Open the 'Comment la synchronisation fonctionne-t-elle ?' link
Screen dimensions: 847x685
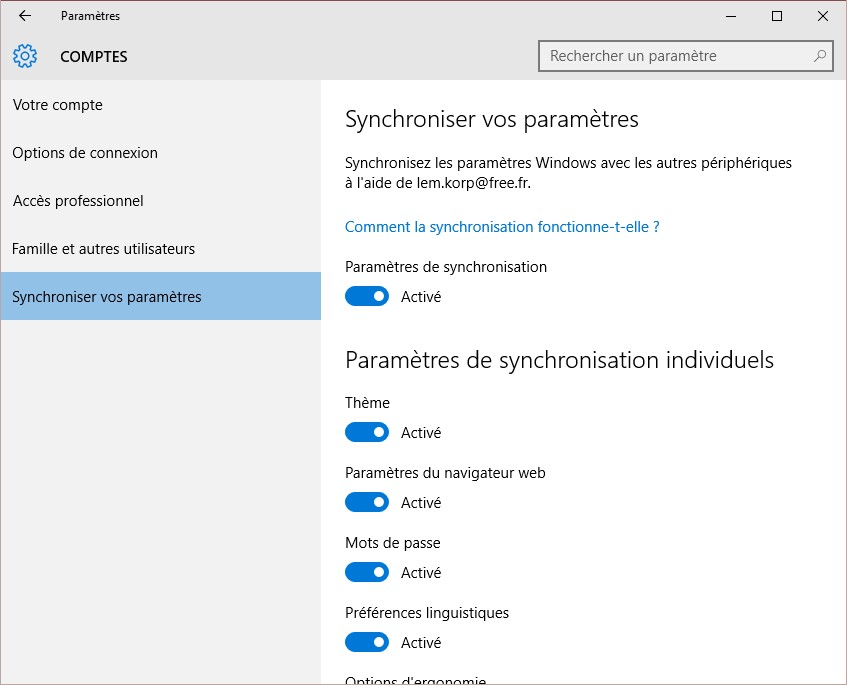pyautogui.click(x=502, y=227)
